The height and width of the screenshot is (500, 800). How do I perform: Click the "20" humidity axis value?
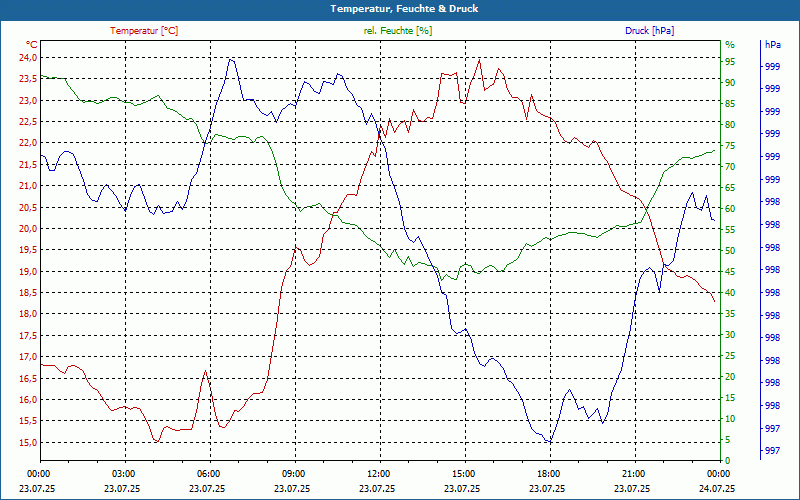coord(730,377)
